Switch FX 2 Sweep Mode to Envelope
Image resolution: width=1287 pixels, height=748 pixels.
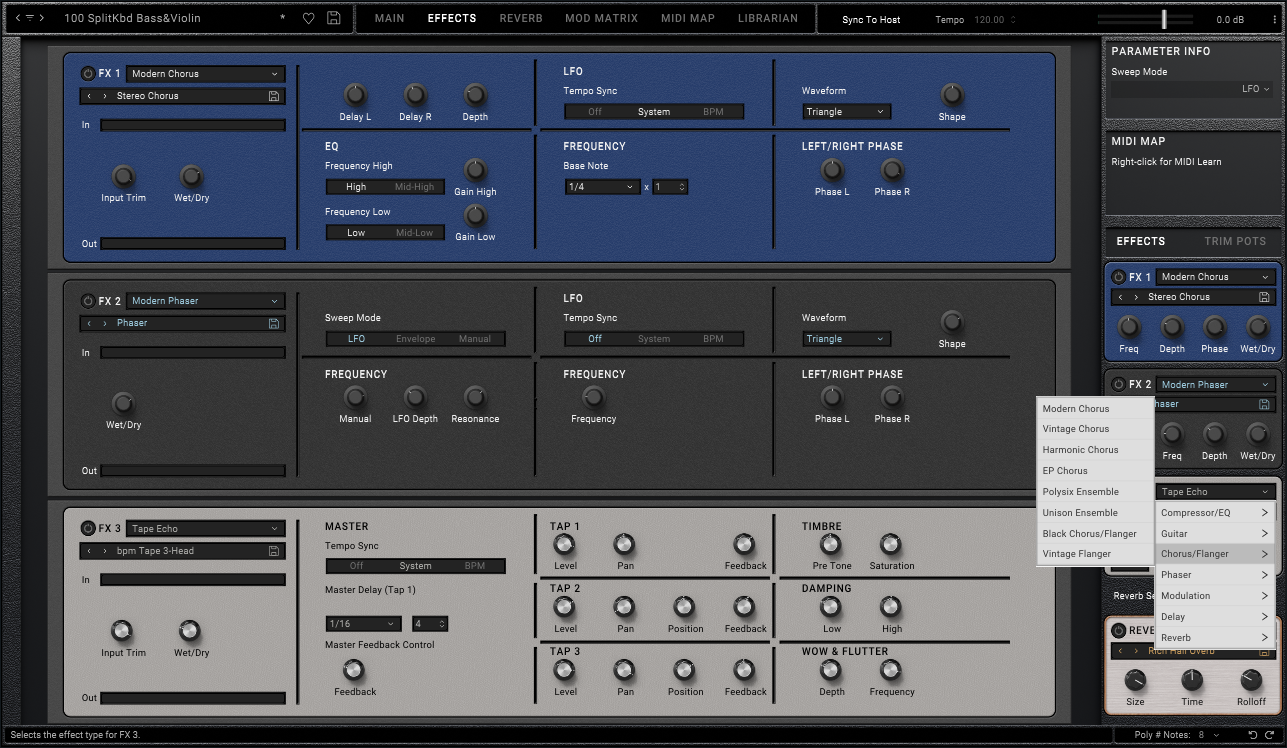(415, 339)
